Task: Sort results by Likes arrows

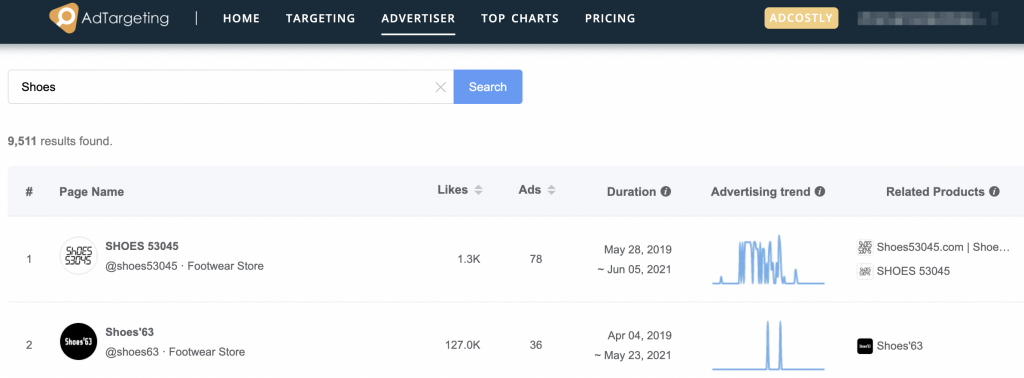Action: click(x=478, y=191)
